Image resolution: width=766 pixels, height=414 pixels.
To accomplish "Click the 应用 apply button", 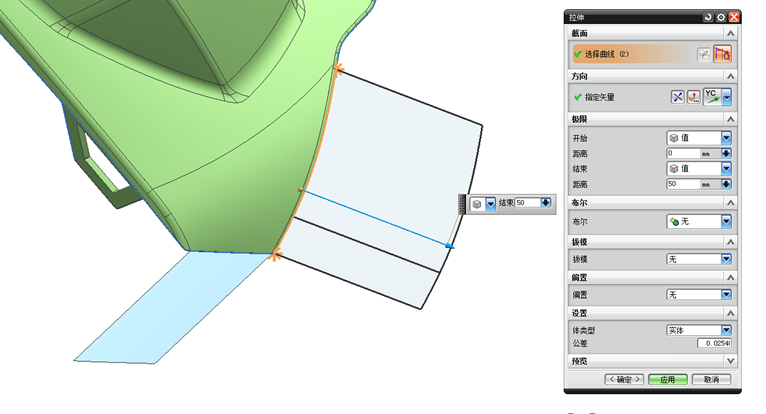I will click(x=668, y=379).
